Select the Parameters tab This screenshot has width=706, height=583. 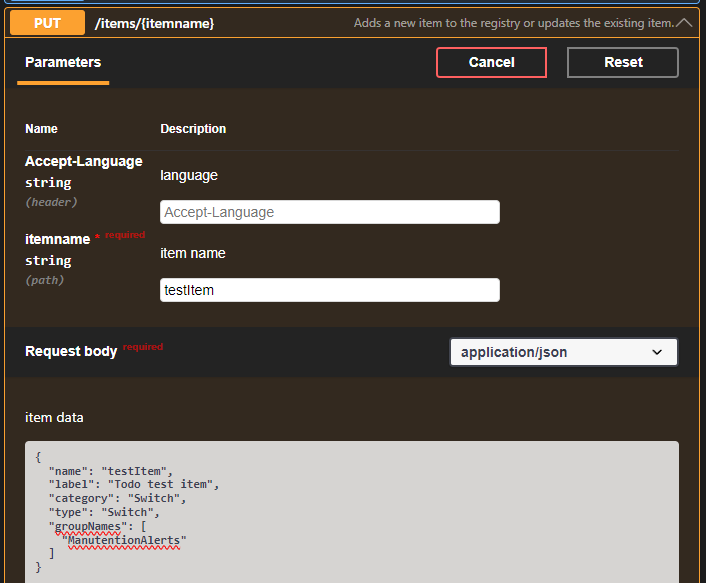click(x=63, y=62)
